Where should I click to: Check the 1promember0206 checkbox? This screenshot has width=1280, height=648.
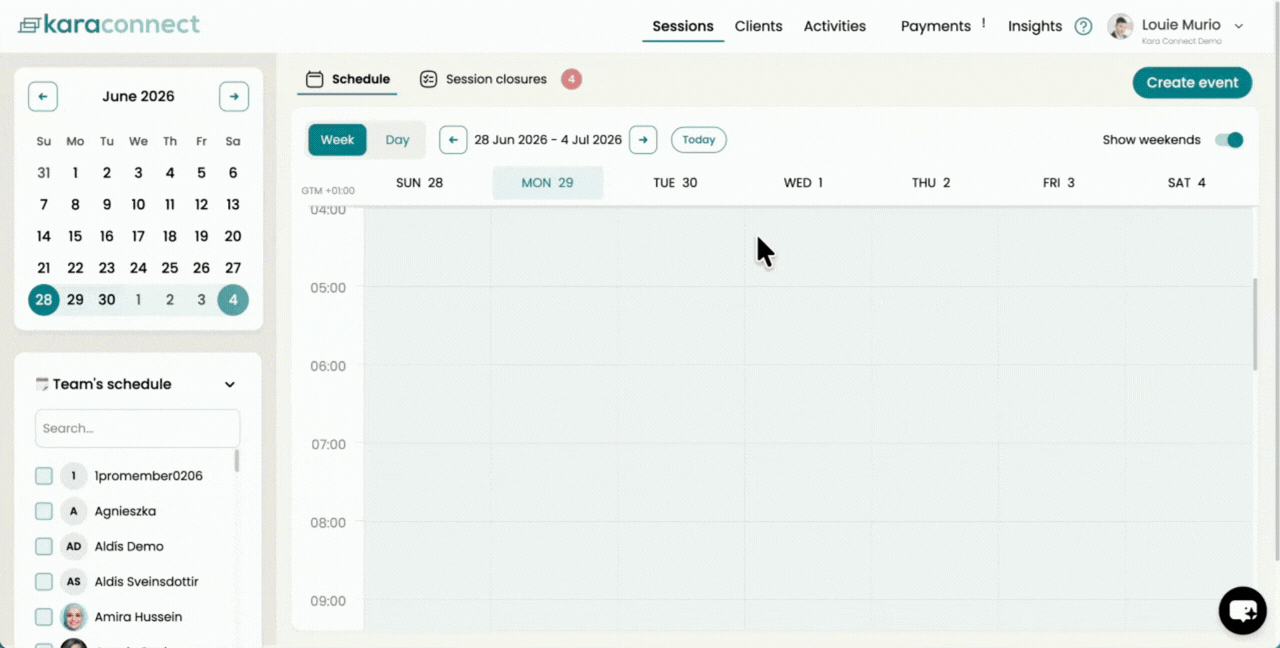point(44,476)
